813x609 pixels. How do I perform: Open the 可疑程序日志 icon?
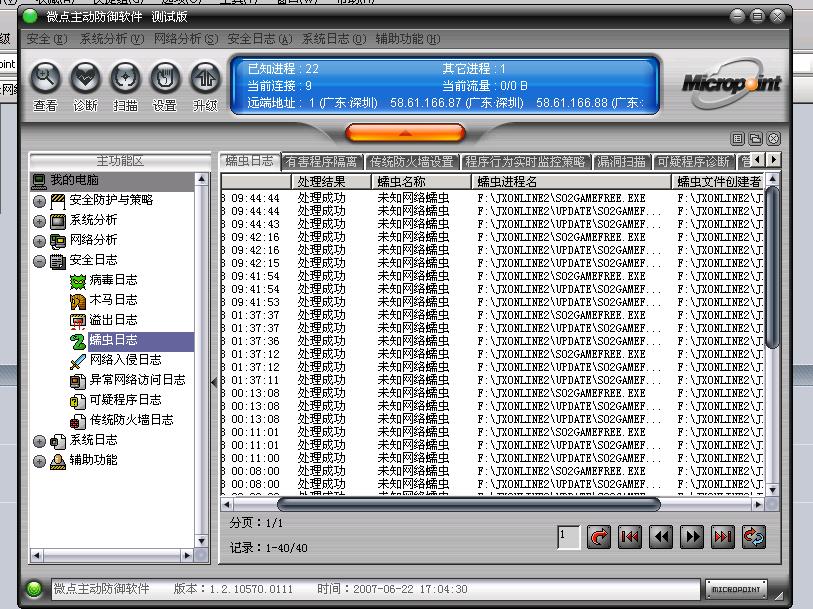(x=78, y=401)
